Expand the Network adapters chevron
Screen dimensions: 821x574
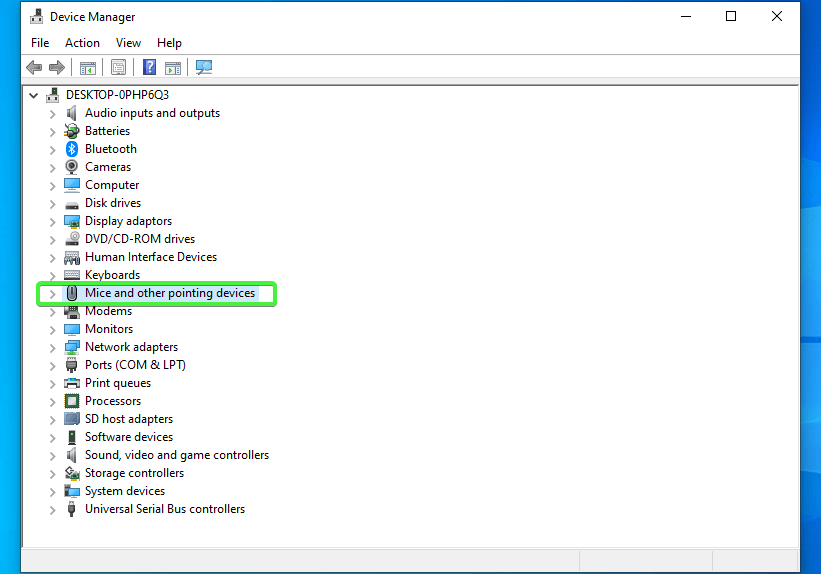click(x=52, y=348)
